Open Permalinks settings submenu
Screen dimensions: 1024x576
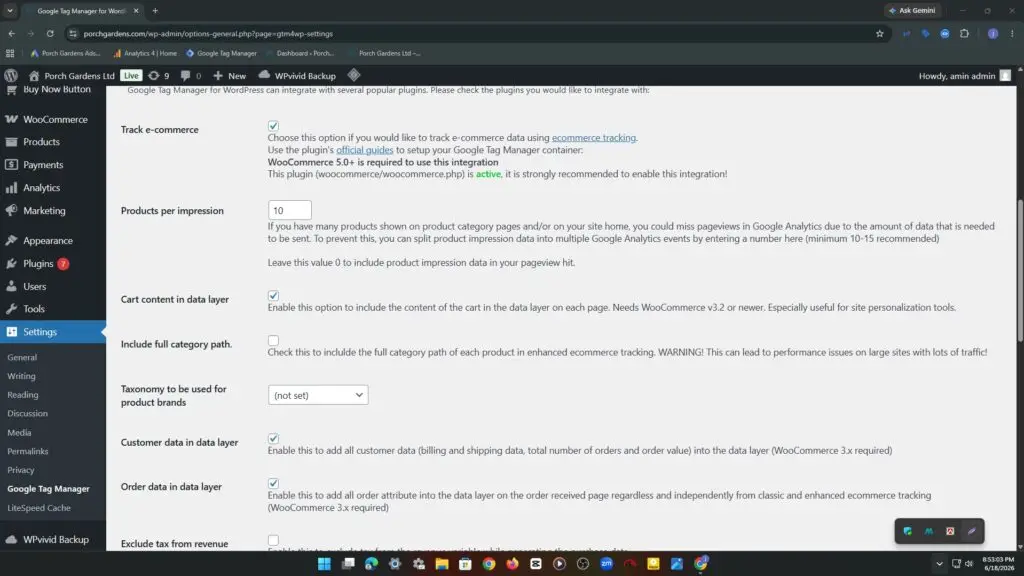tap(27, 451)
